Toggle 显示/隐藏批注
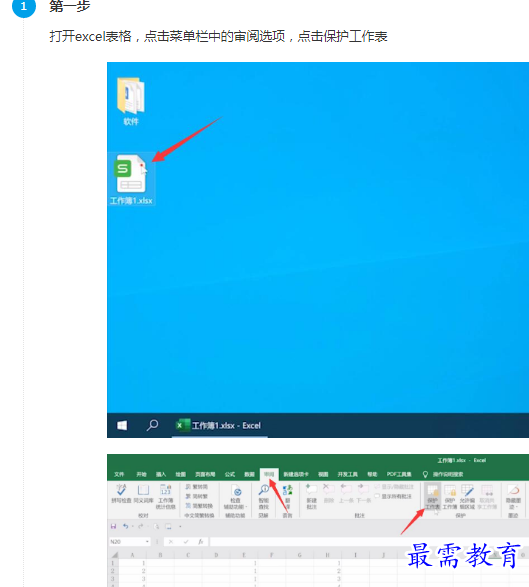Screen dimensions: 529x587 [x=394, y=487]
